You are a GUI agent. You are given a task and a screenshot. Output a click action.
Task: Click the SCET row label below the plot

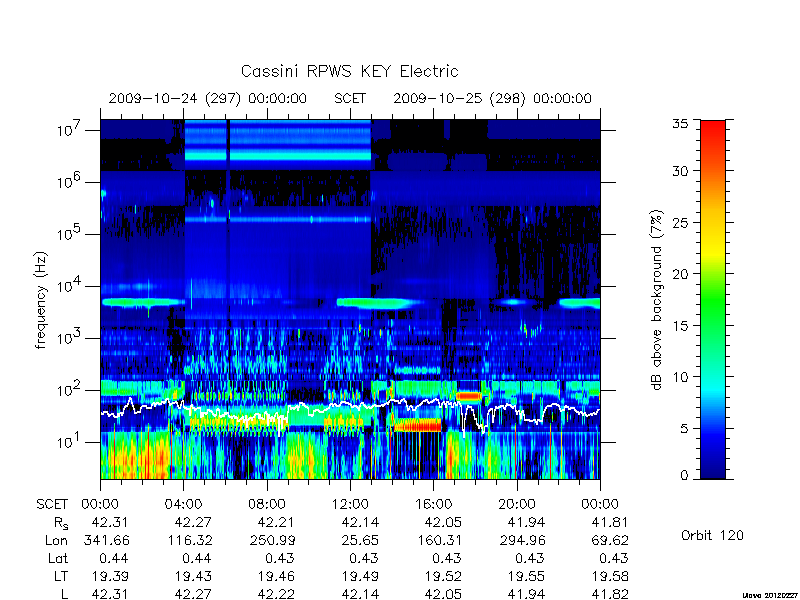click(52, 504)
